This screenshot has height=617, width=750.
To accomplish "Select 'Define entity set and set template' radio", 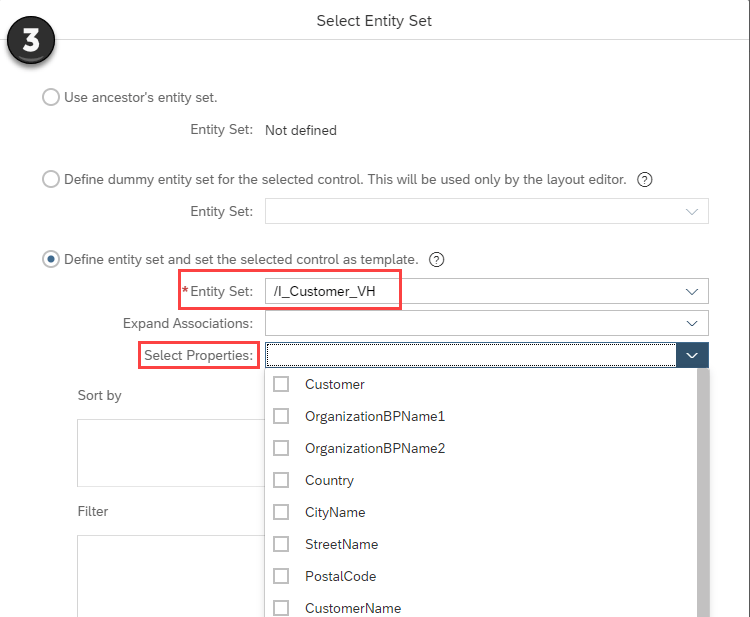I will tap(51, 260).
